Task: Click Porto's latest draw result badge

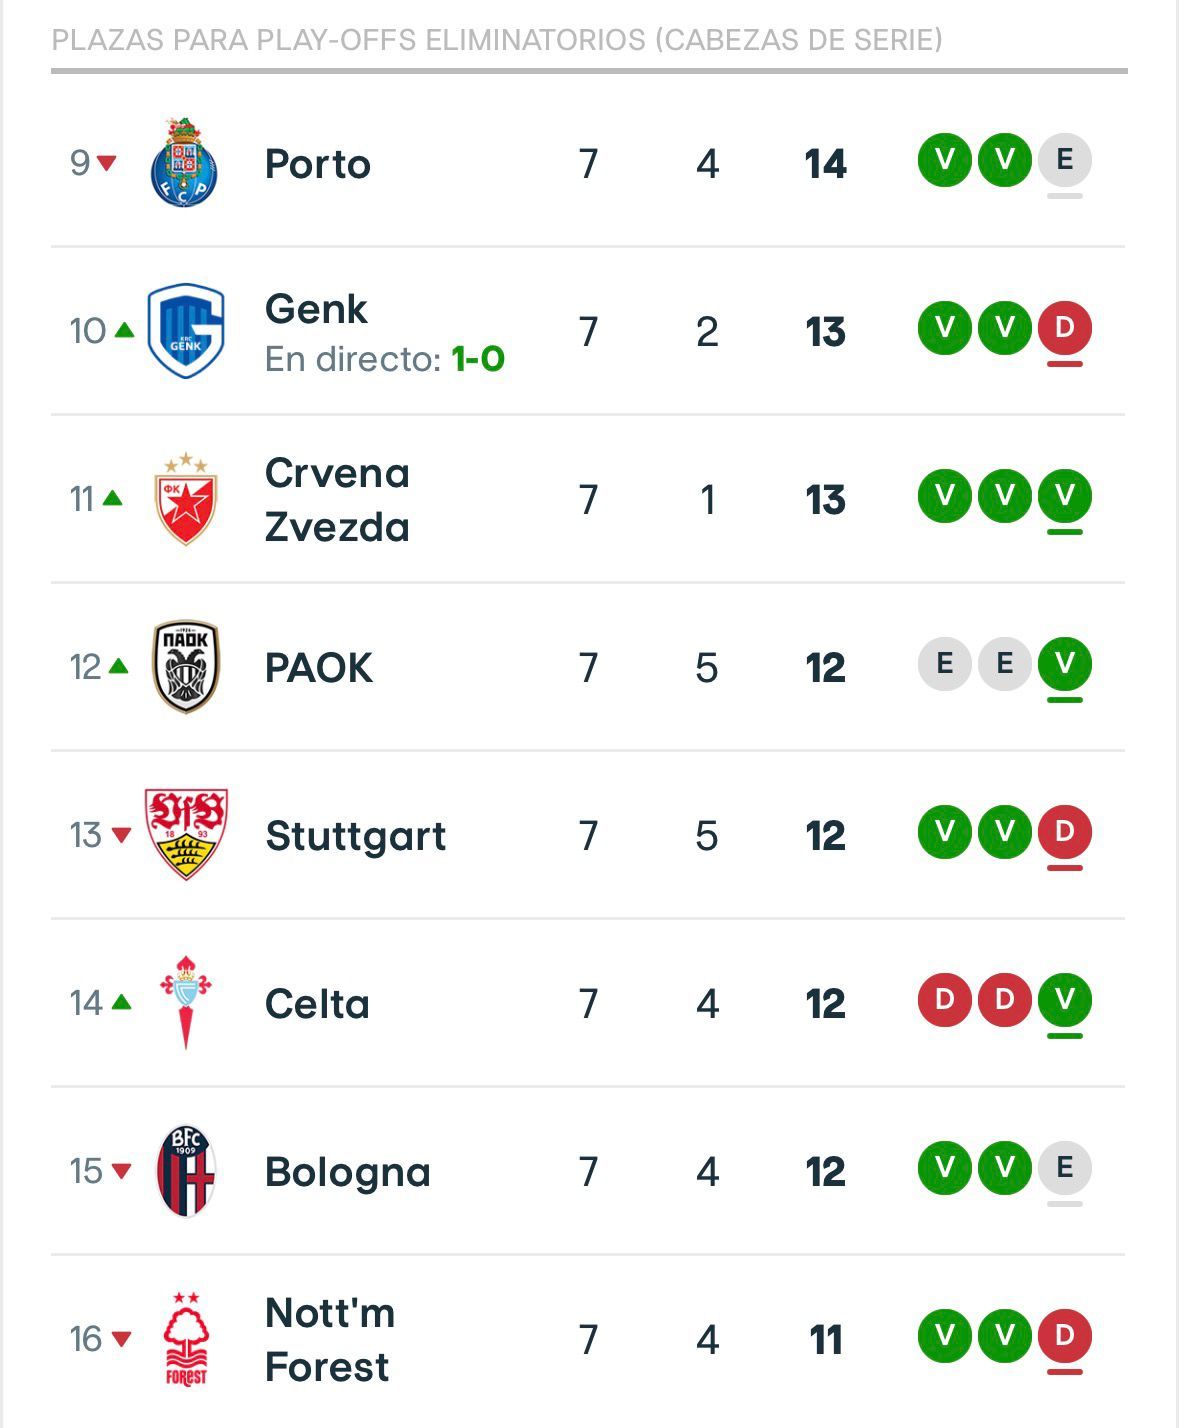Action: [1064, 160]
